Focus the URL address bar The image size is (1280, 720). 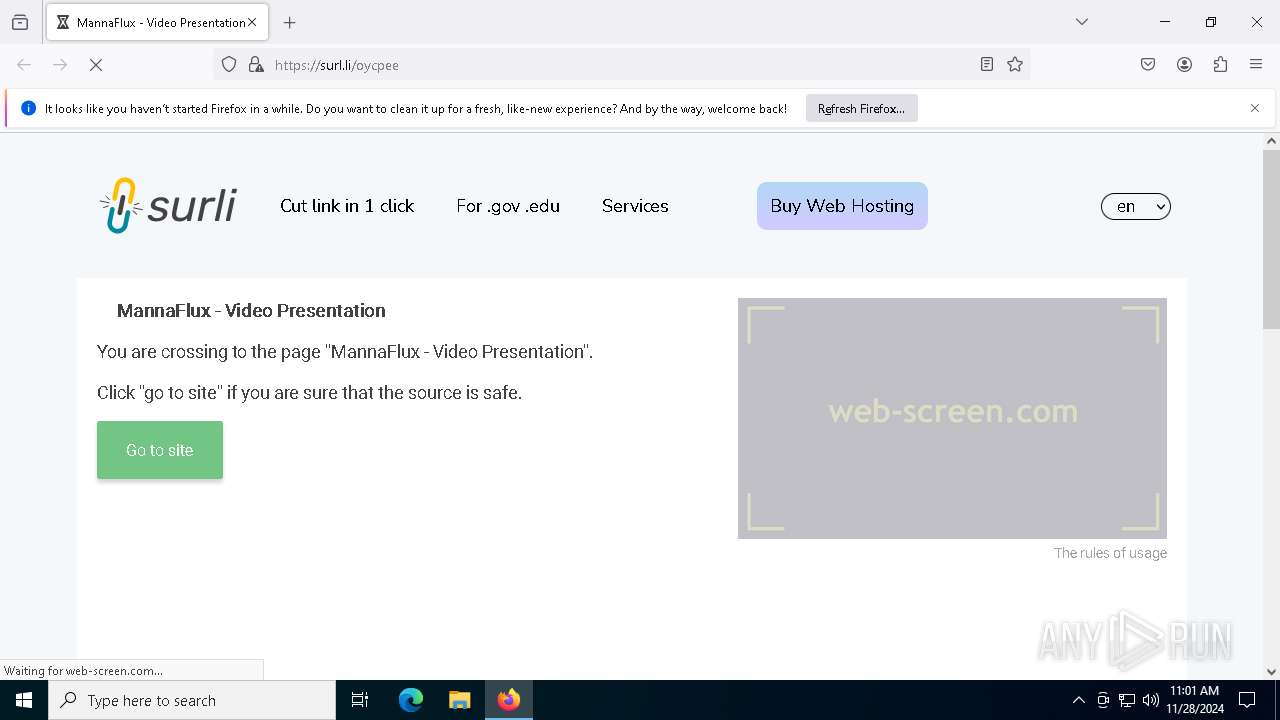pos(620,65)
